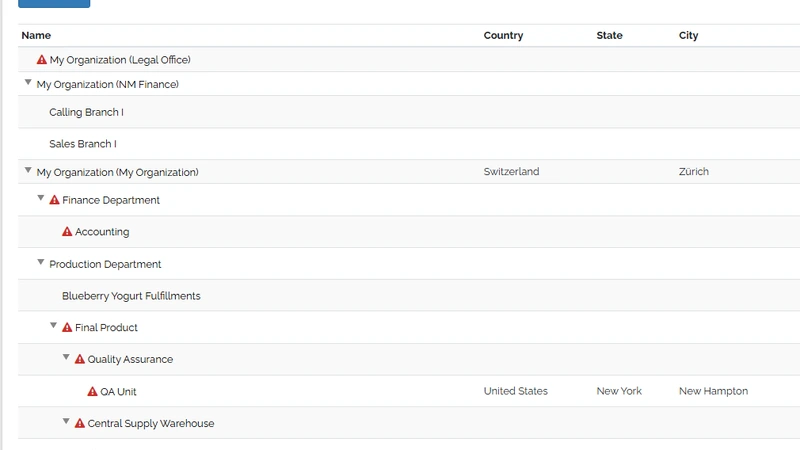Collapse the Finance Department branch
Screen dimensions: 800x450
coord(41,198)
